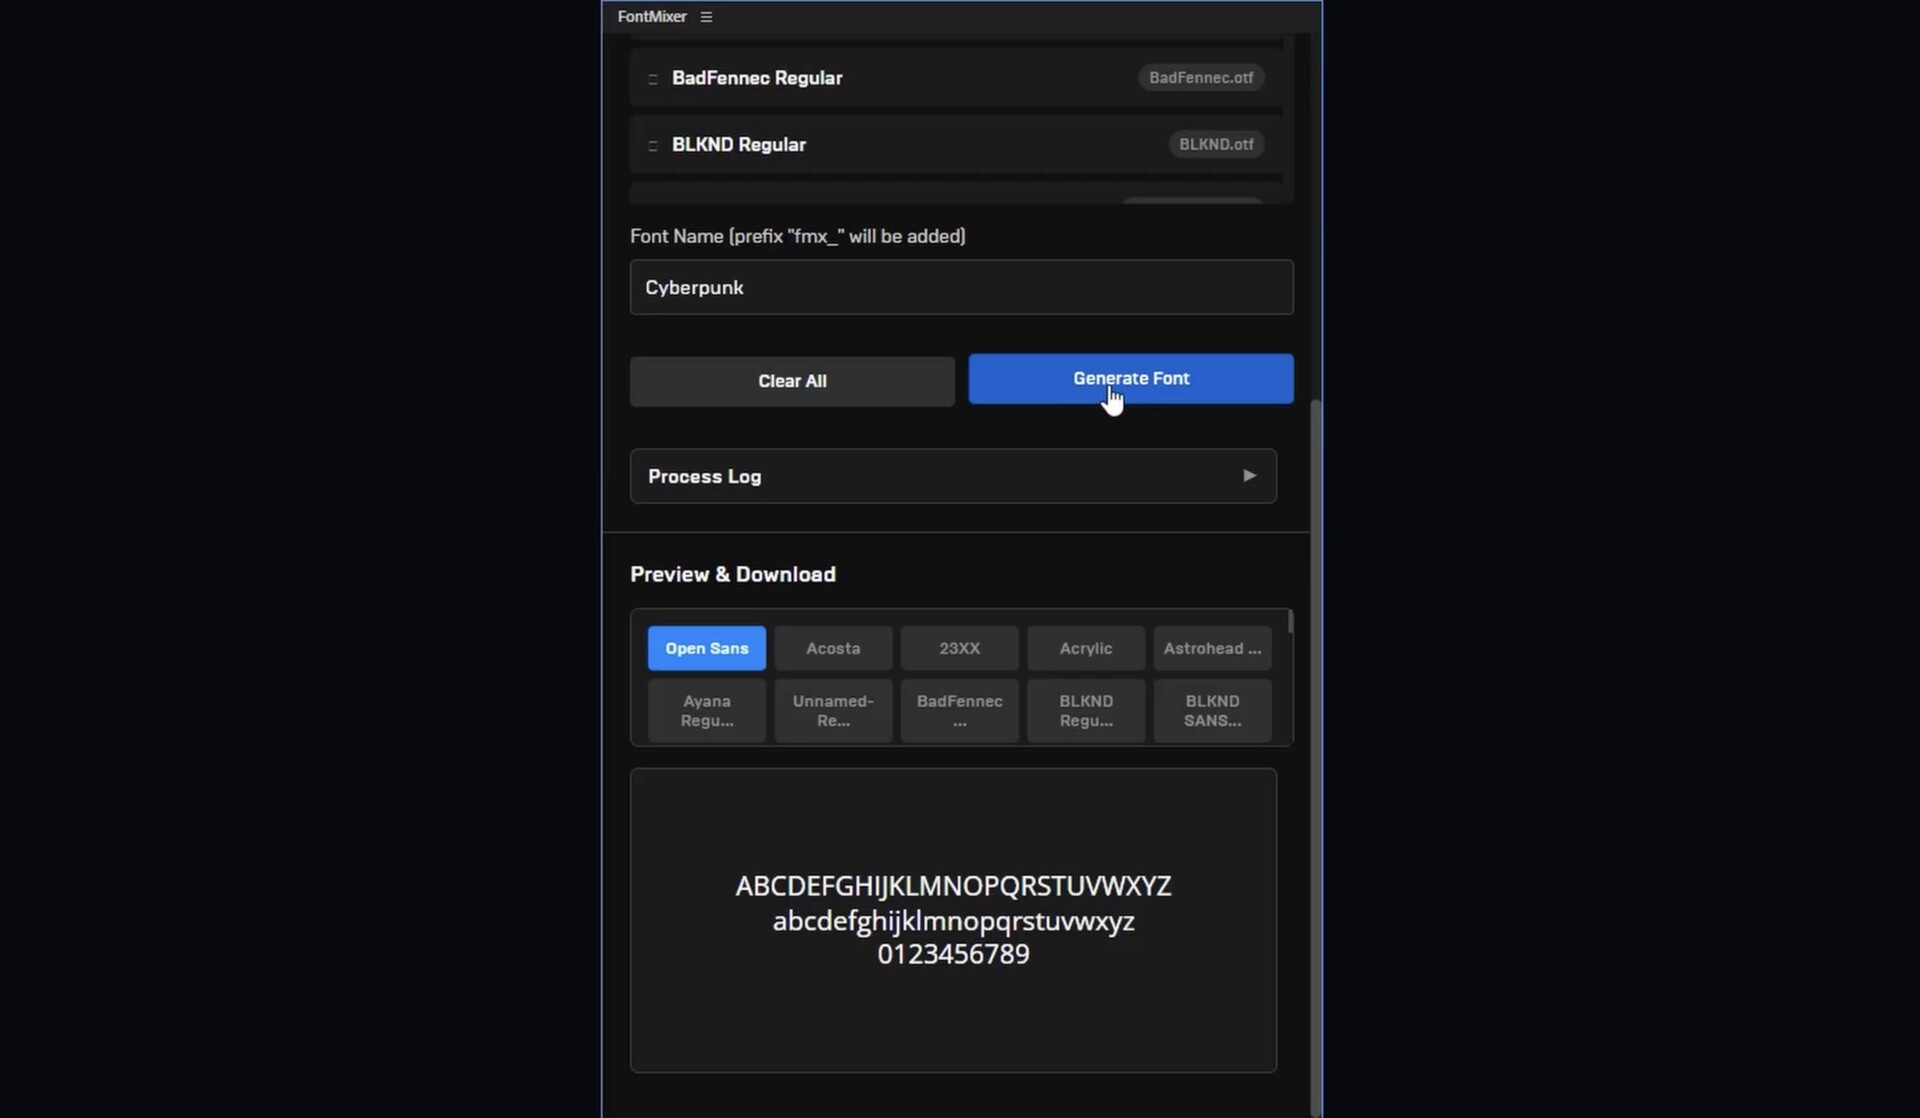This screenshot has height=1118, width=1920.
Task: Click the BadFennec.otf file badge
Action: pos(1200,78)
